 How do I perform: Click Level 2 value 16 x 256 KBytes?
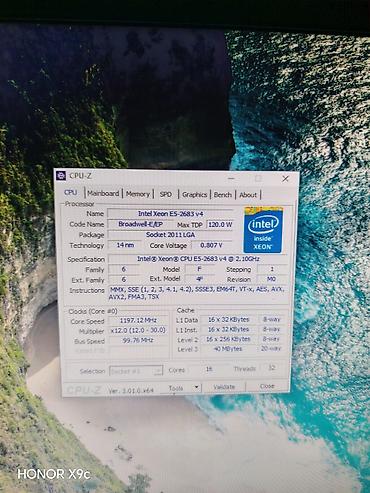[x=229, y=339]
